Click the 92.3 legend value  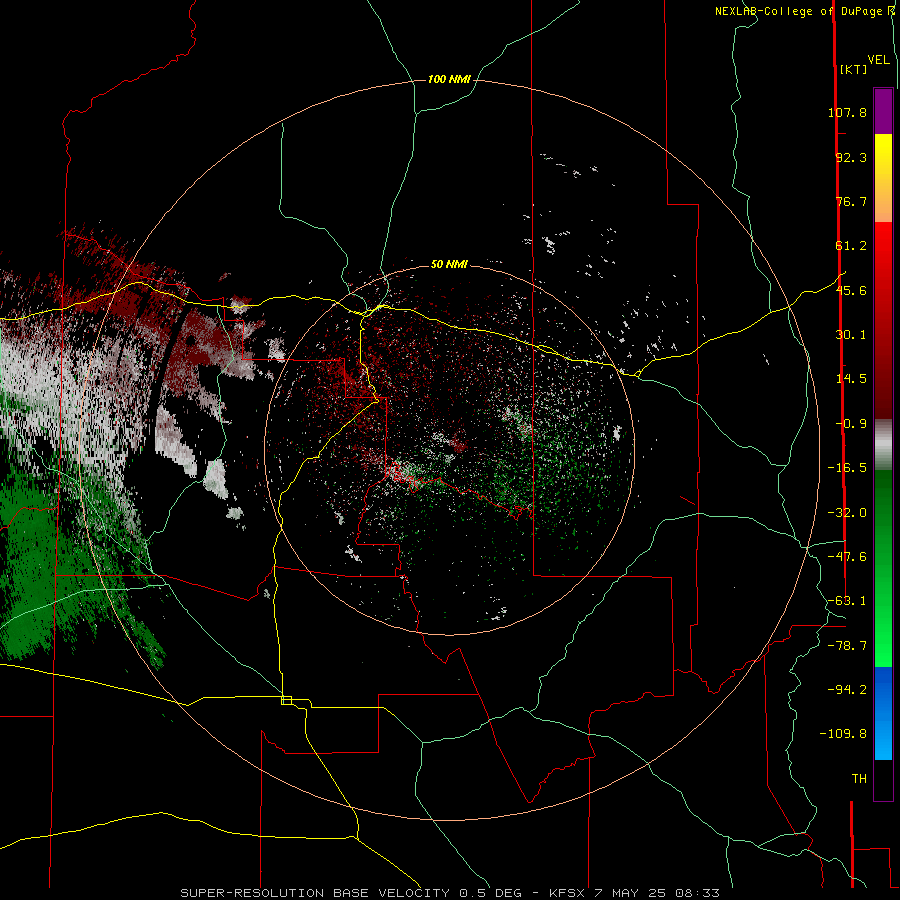coord(851,157)
